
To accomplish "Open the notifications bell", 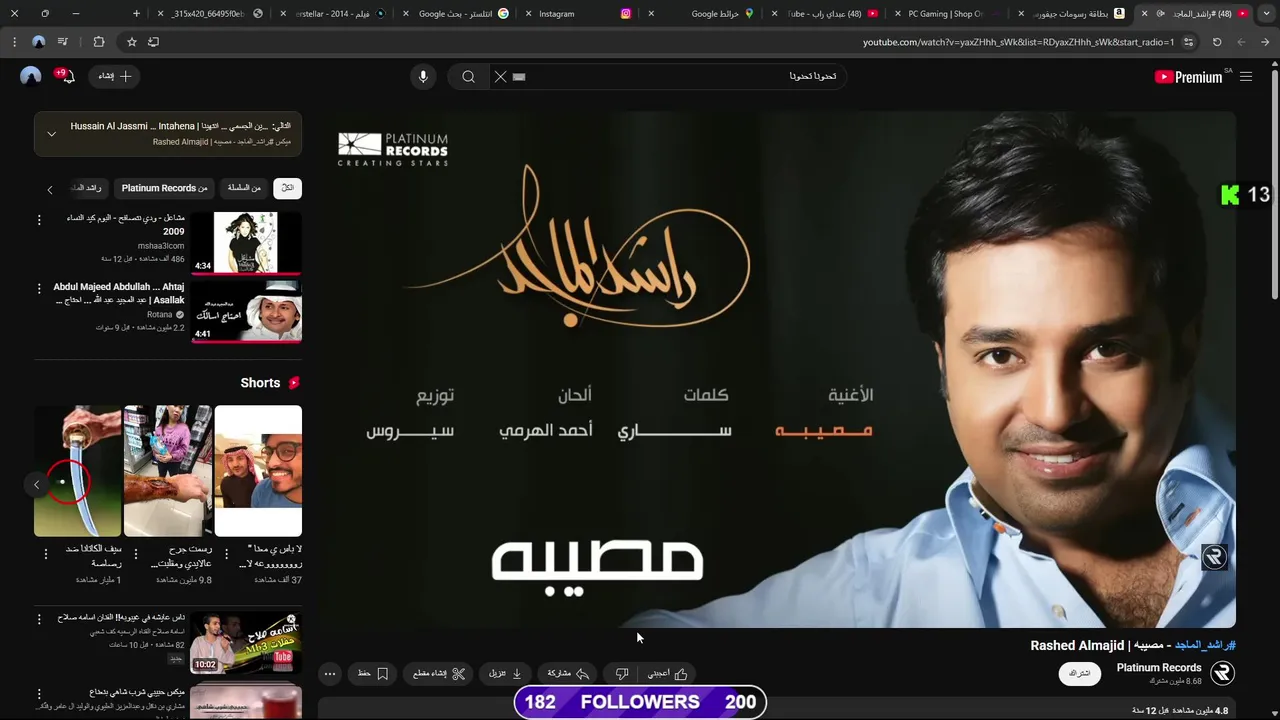I will coord(66,76).
